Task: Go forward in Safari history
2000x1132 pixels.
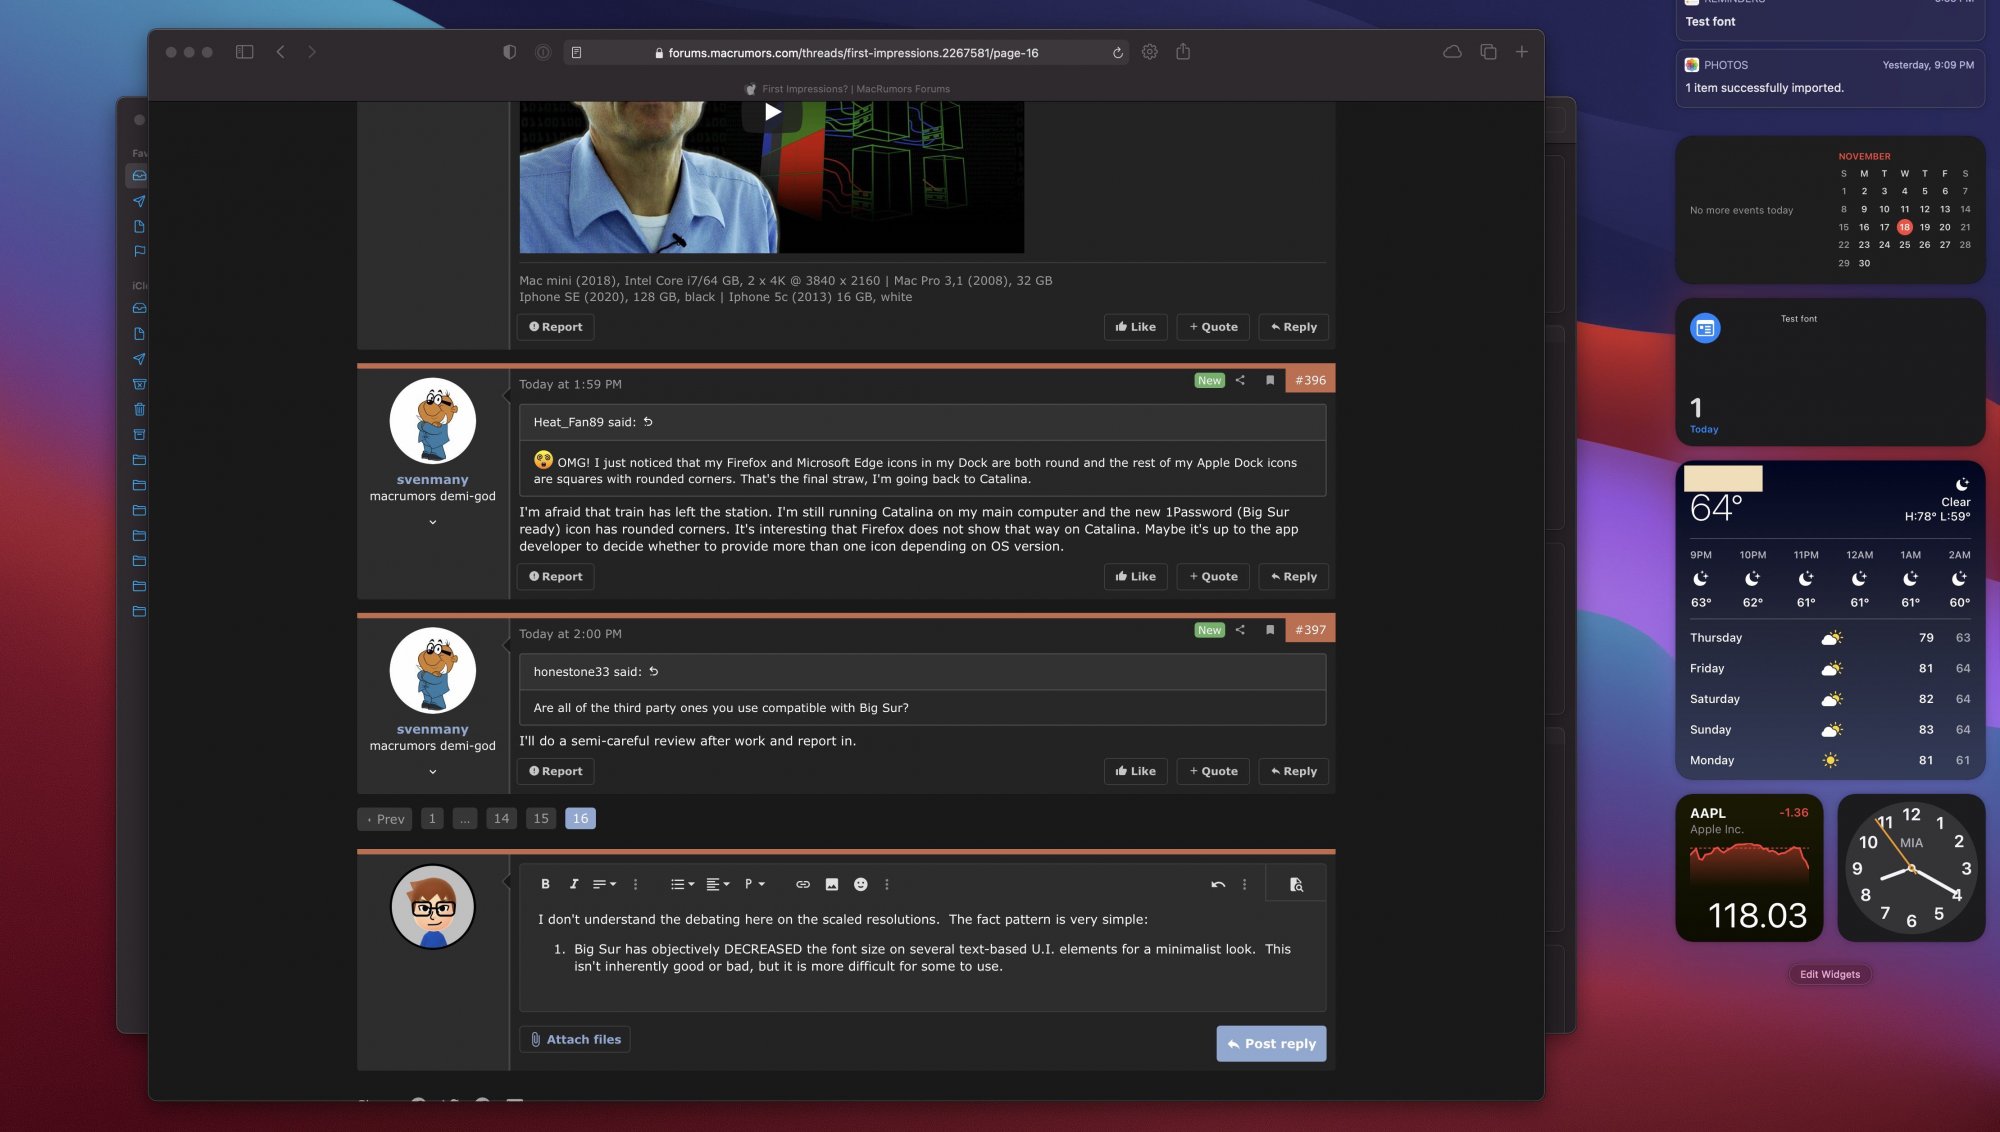Action: coord(312,52)
